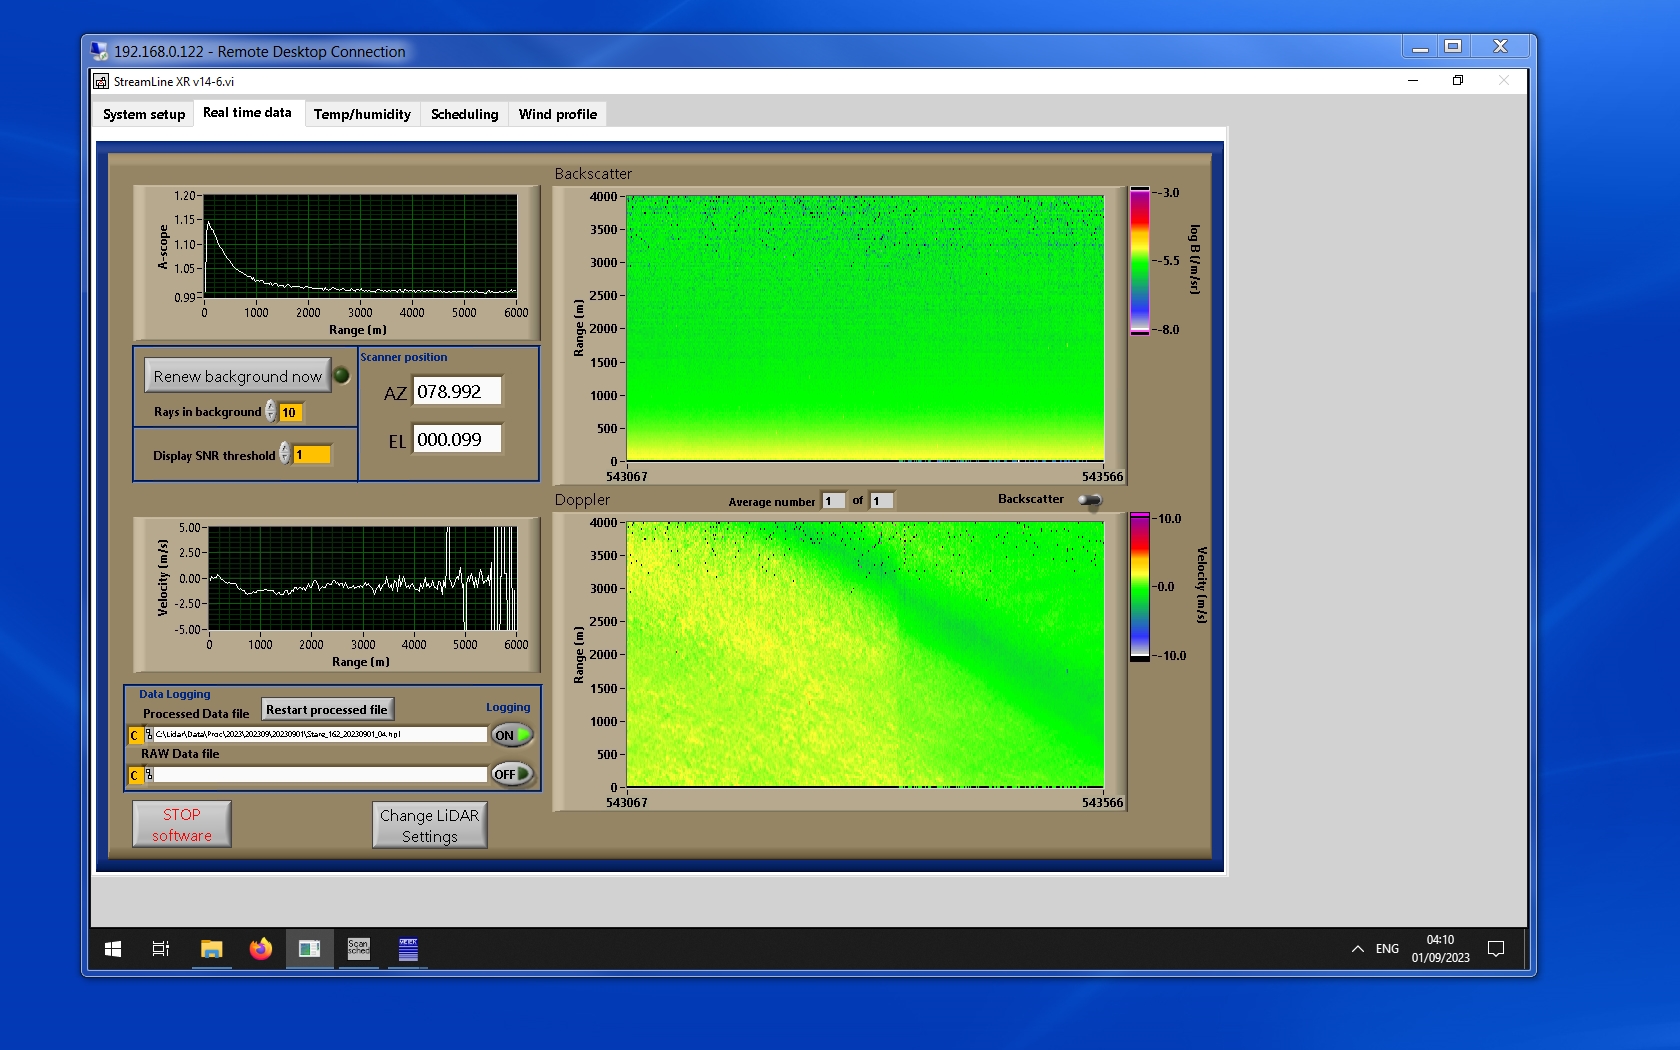1680x1050 pixels.
Task: Open Task View in the taskbar
Action: click(160, 948)
